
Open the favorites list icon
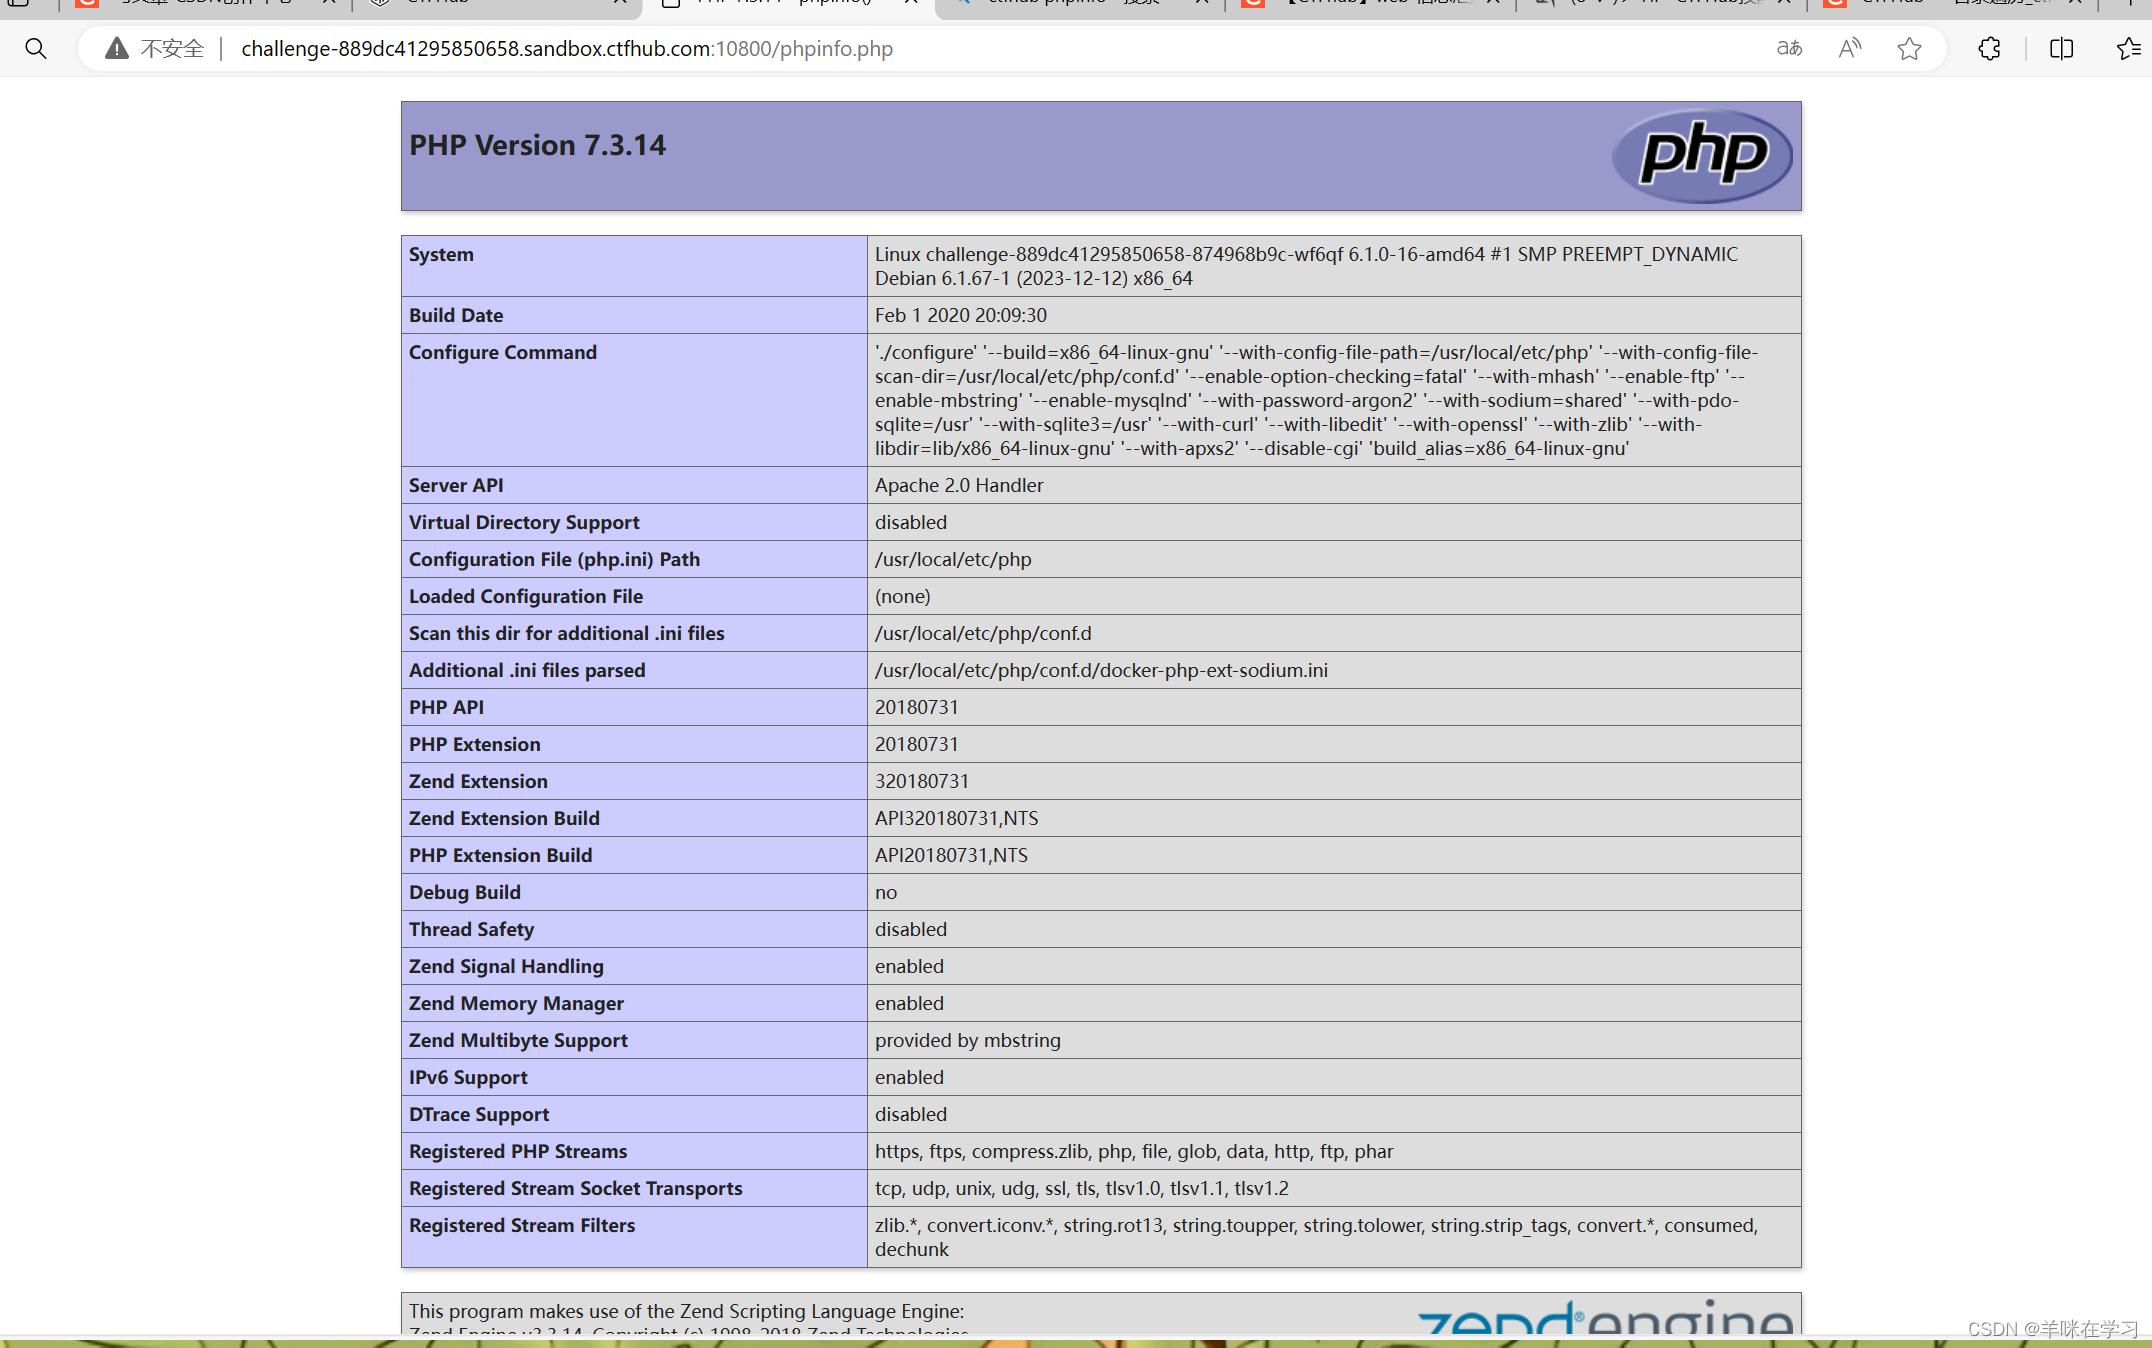pos(2128,48)
